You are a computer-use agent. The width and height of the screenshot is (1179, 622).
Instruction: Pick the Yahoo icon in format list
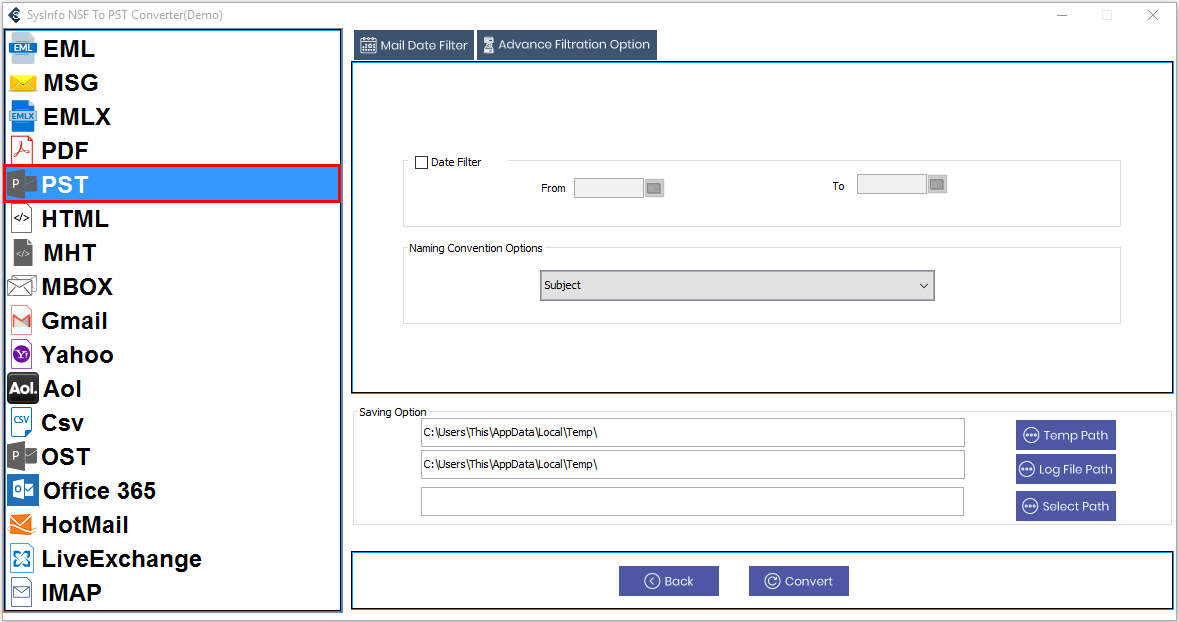(x=22, y=355)
